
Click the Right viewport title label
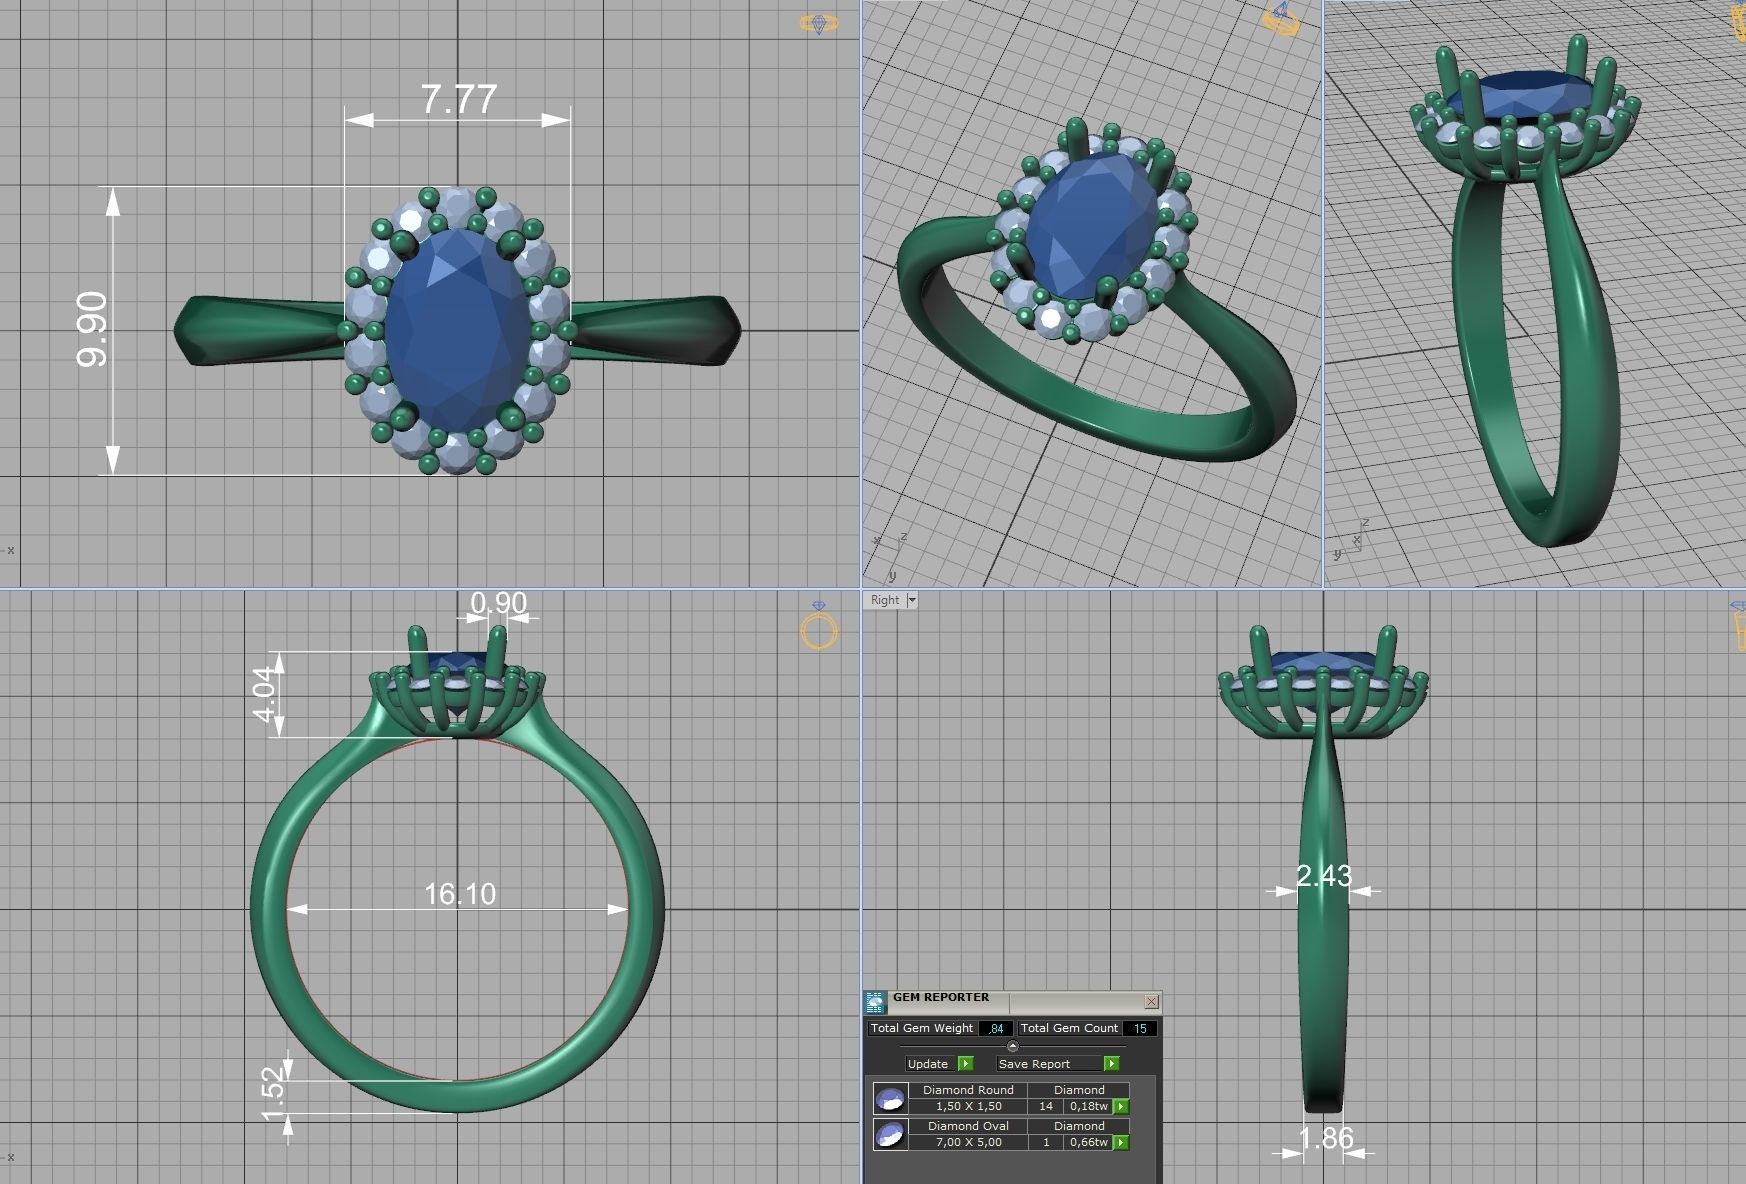pos(885,600)
